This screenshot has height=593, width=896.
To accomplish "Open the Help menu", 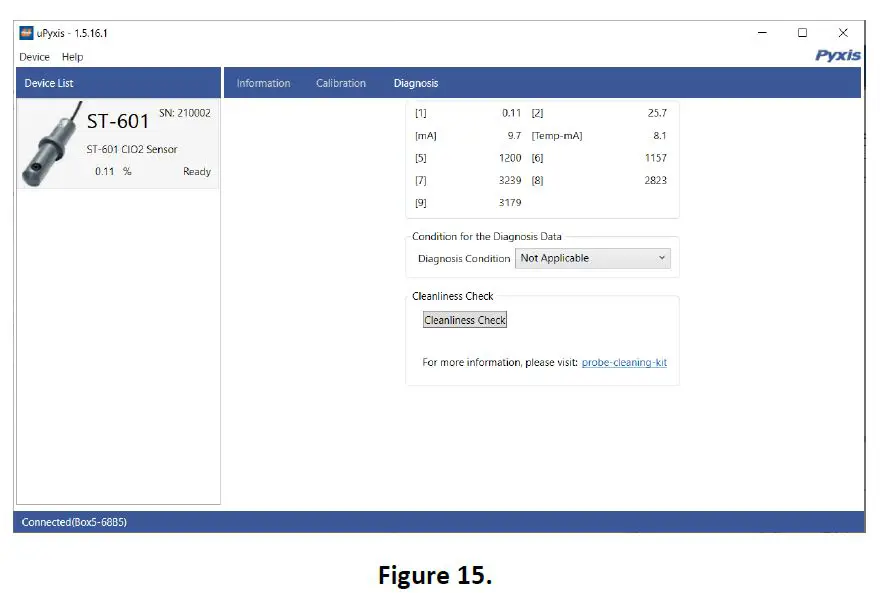I will click(73, 57).
